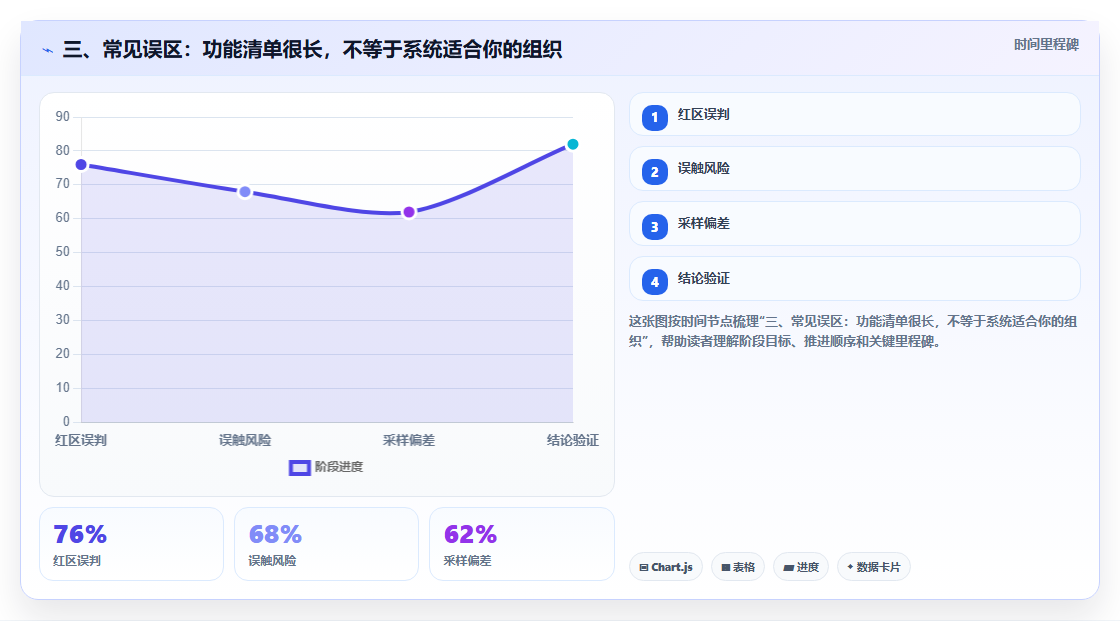This screenshot has height=621, width=1120.
Task: Click the y-axis value 90
Action: tap(63, 116)
